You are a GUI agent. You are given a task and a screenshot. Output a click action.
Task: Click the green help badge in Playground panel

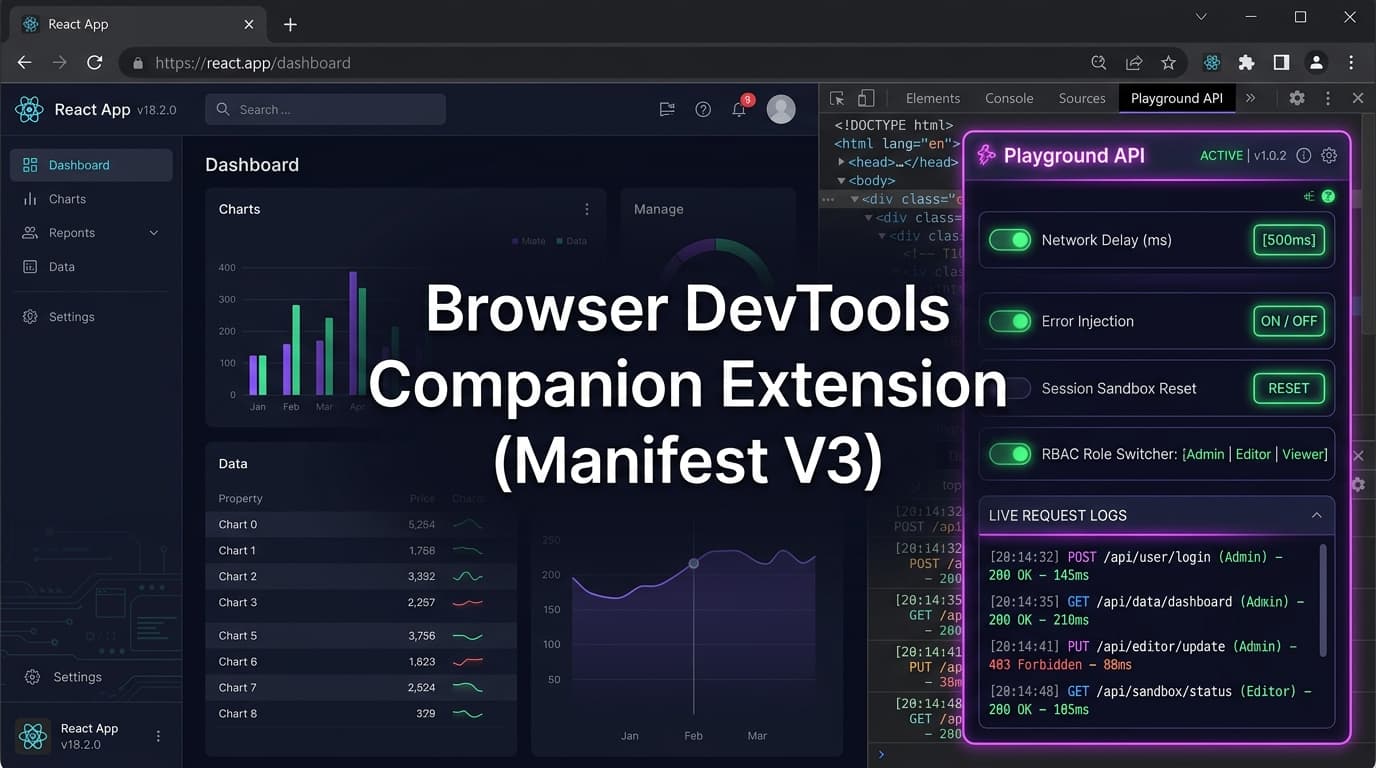coord(1328,196)
